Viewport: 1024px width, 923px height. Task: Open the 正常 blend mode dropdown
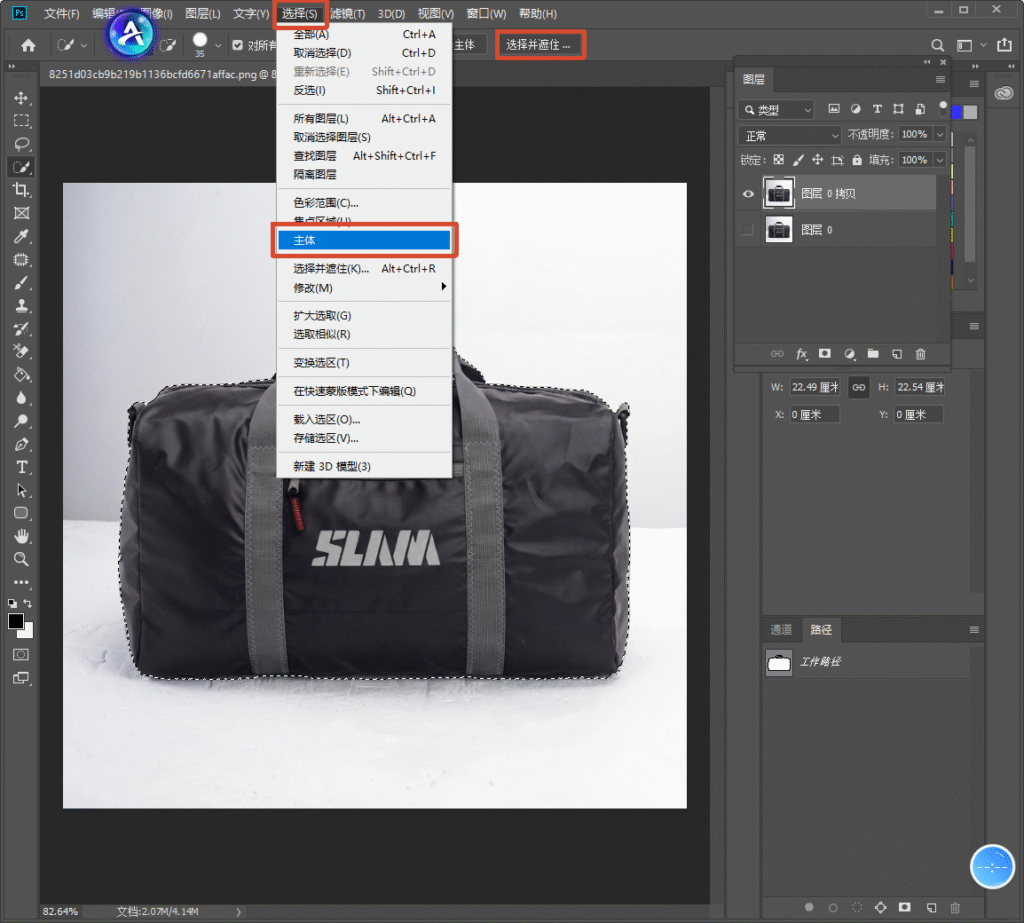(x=789, y=136)
